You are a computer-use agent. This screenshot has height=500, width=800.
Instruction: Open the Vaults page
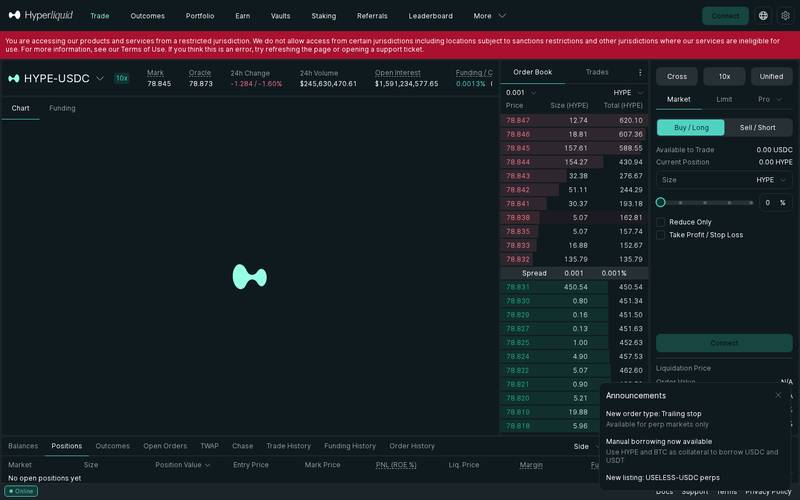[x=280, y=16]
